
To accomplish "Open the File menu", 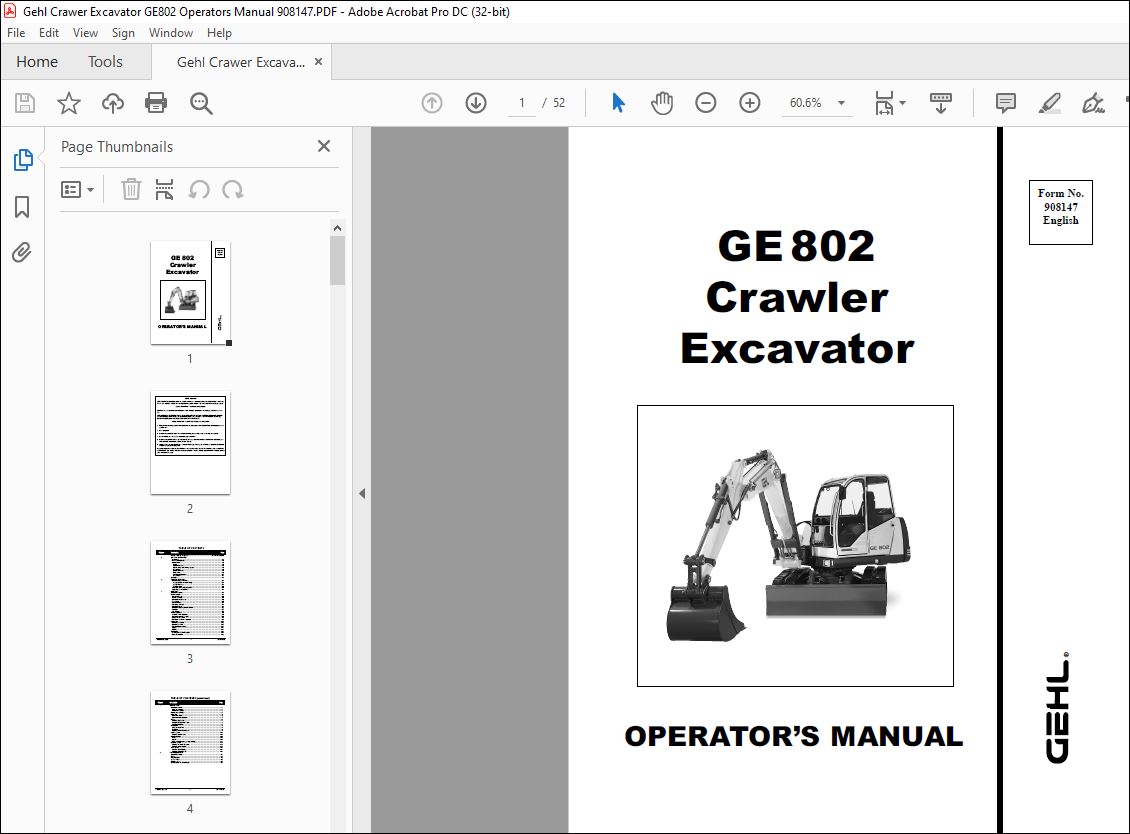I will pyautogui.click(x=16, y=32).
